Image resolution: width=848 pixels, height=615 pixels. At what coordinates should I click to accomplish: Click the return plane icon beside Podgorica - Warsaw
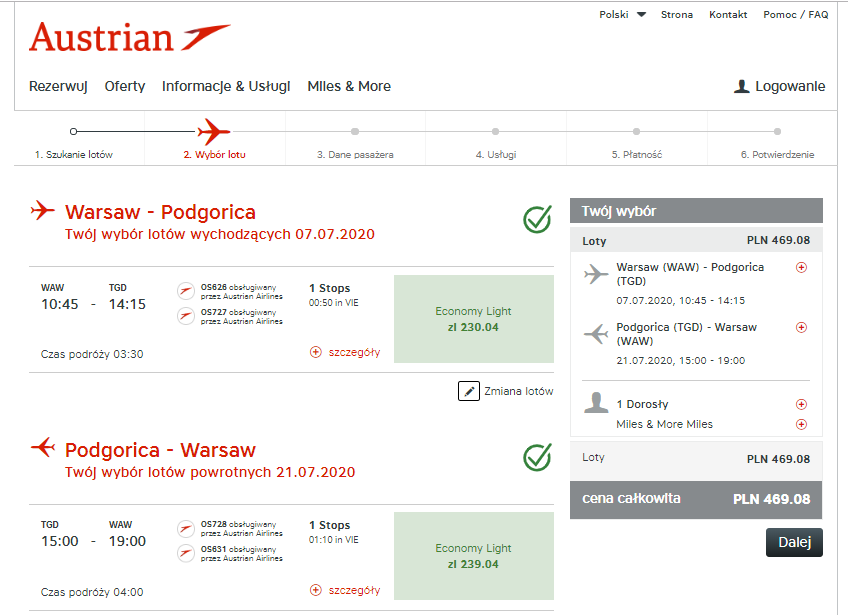tap(43, 447)
